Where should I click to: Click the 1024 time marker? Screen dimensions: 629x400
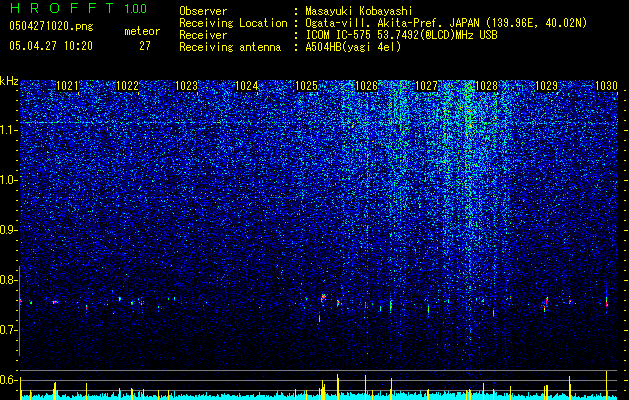click(x=246, y=86)
